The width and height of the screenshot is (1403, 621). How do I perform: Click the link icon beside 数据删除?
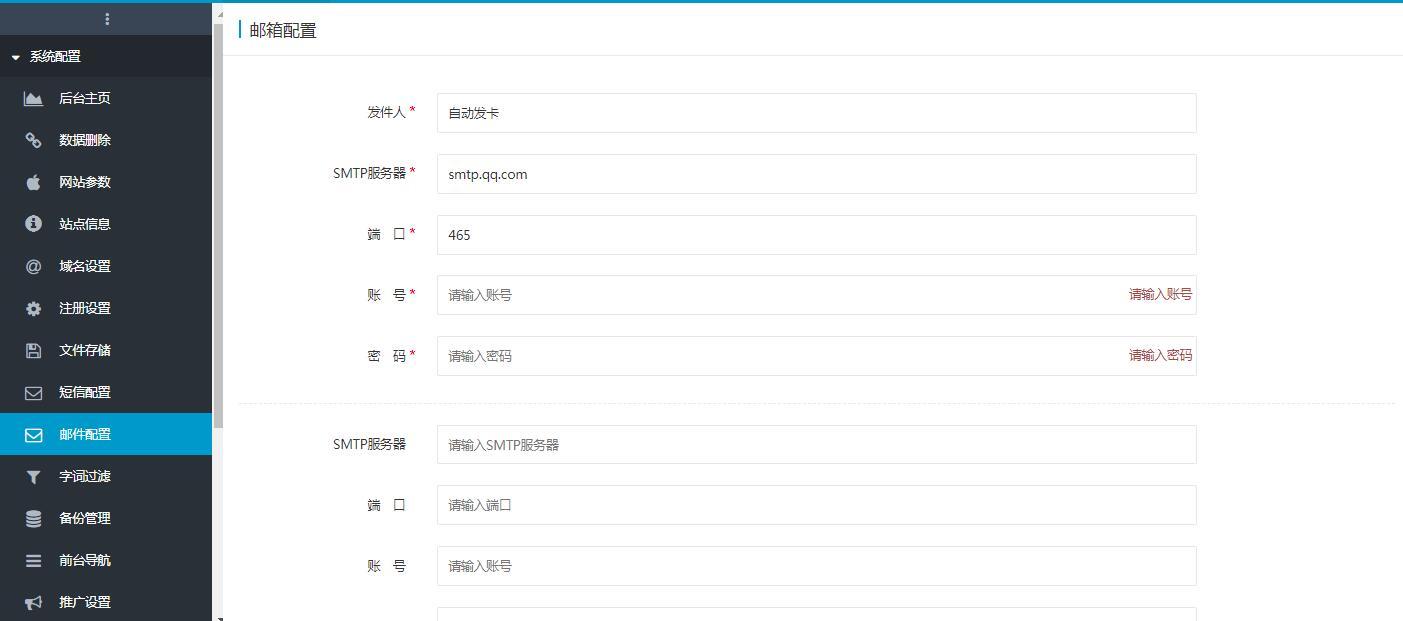pos(33,140)
